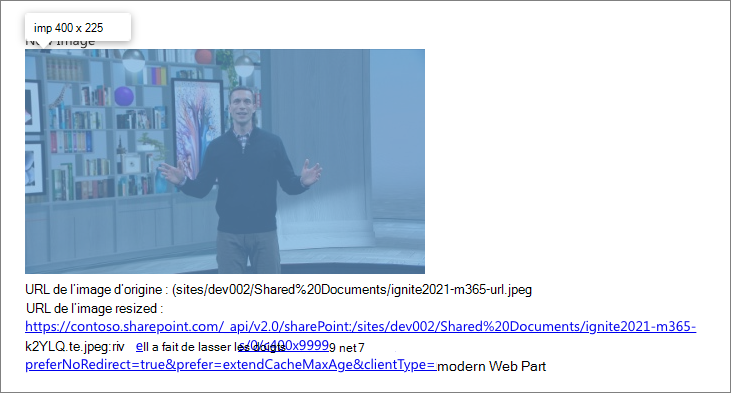Click the blue underlined 'e' link fragment
731x393 pixels.
click(139, 346)
